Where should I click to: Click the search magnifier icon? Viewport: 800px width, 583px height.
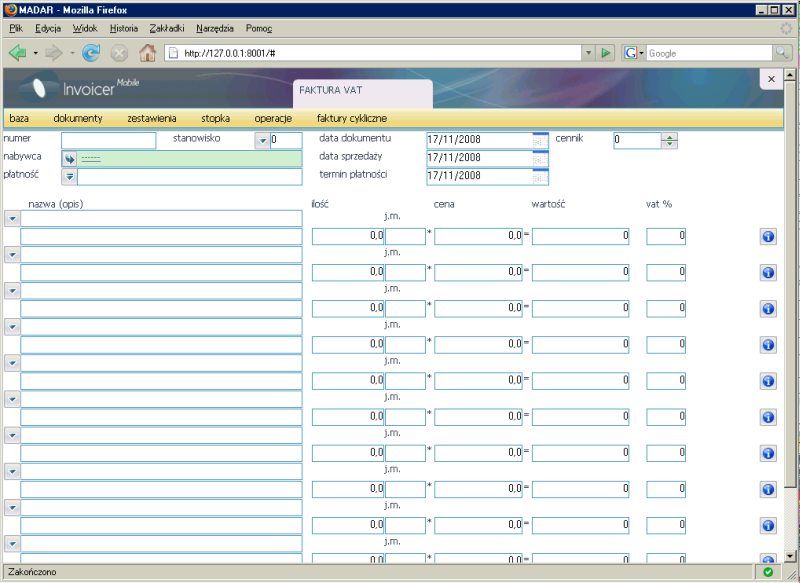click(x=782, y=53)
